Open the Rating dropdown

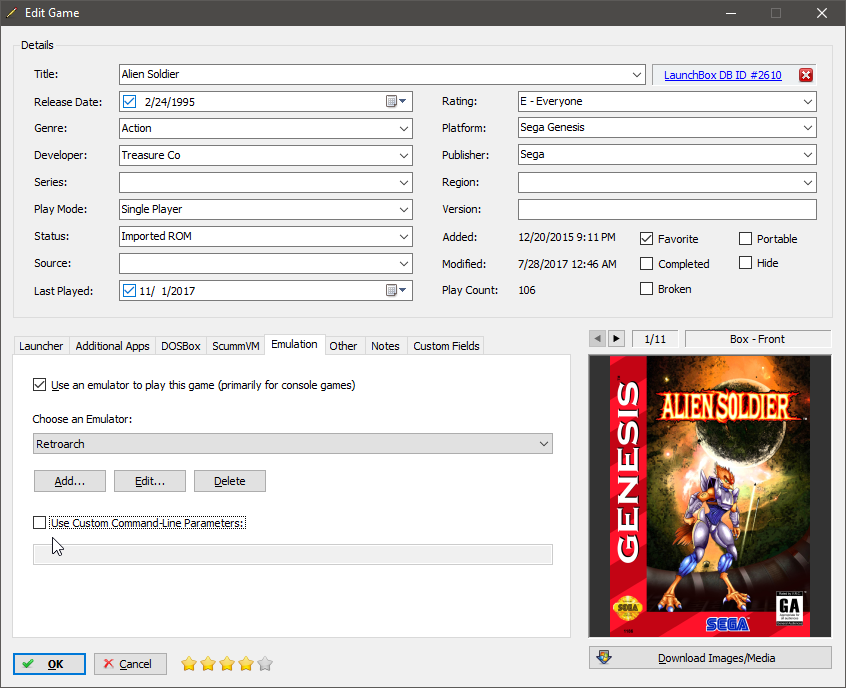(x=808, y=101)
